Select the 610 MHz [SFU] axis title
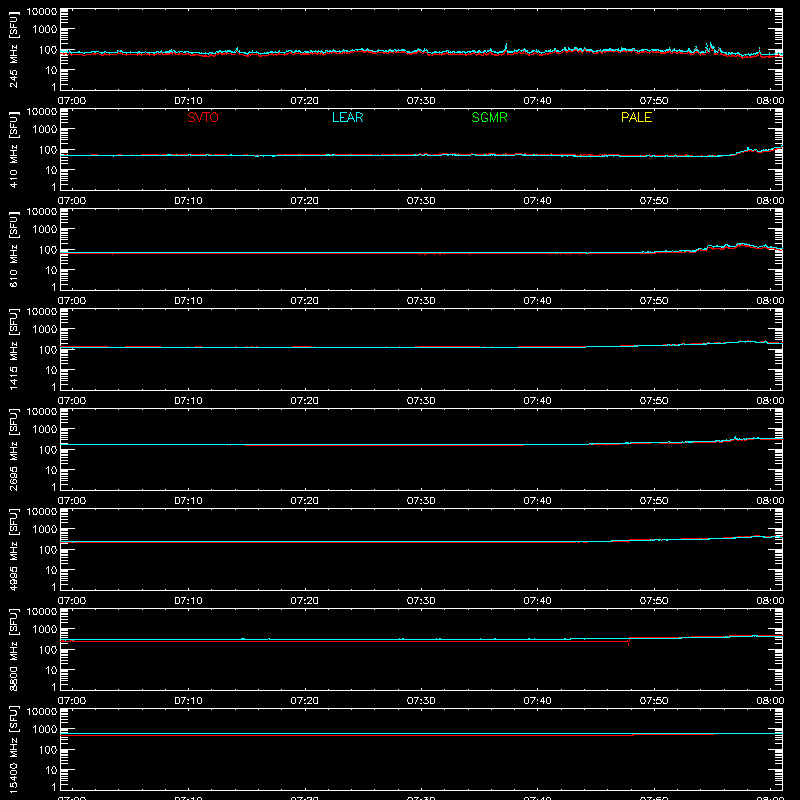 coord(13,250)
